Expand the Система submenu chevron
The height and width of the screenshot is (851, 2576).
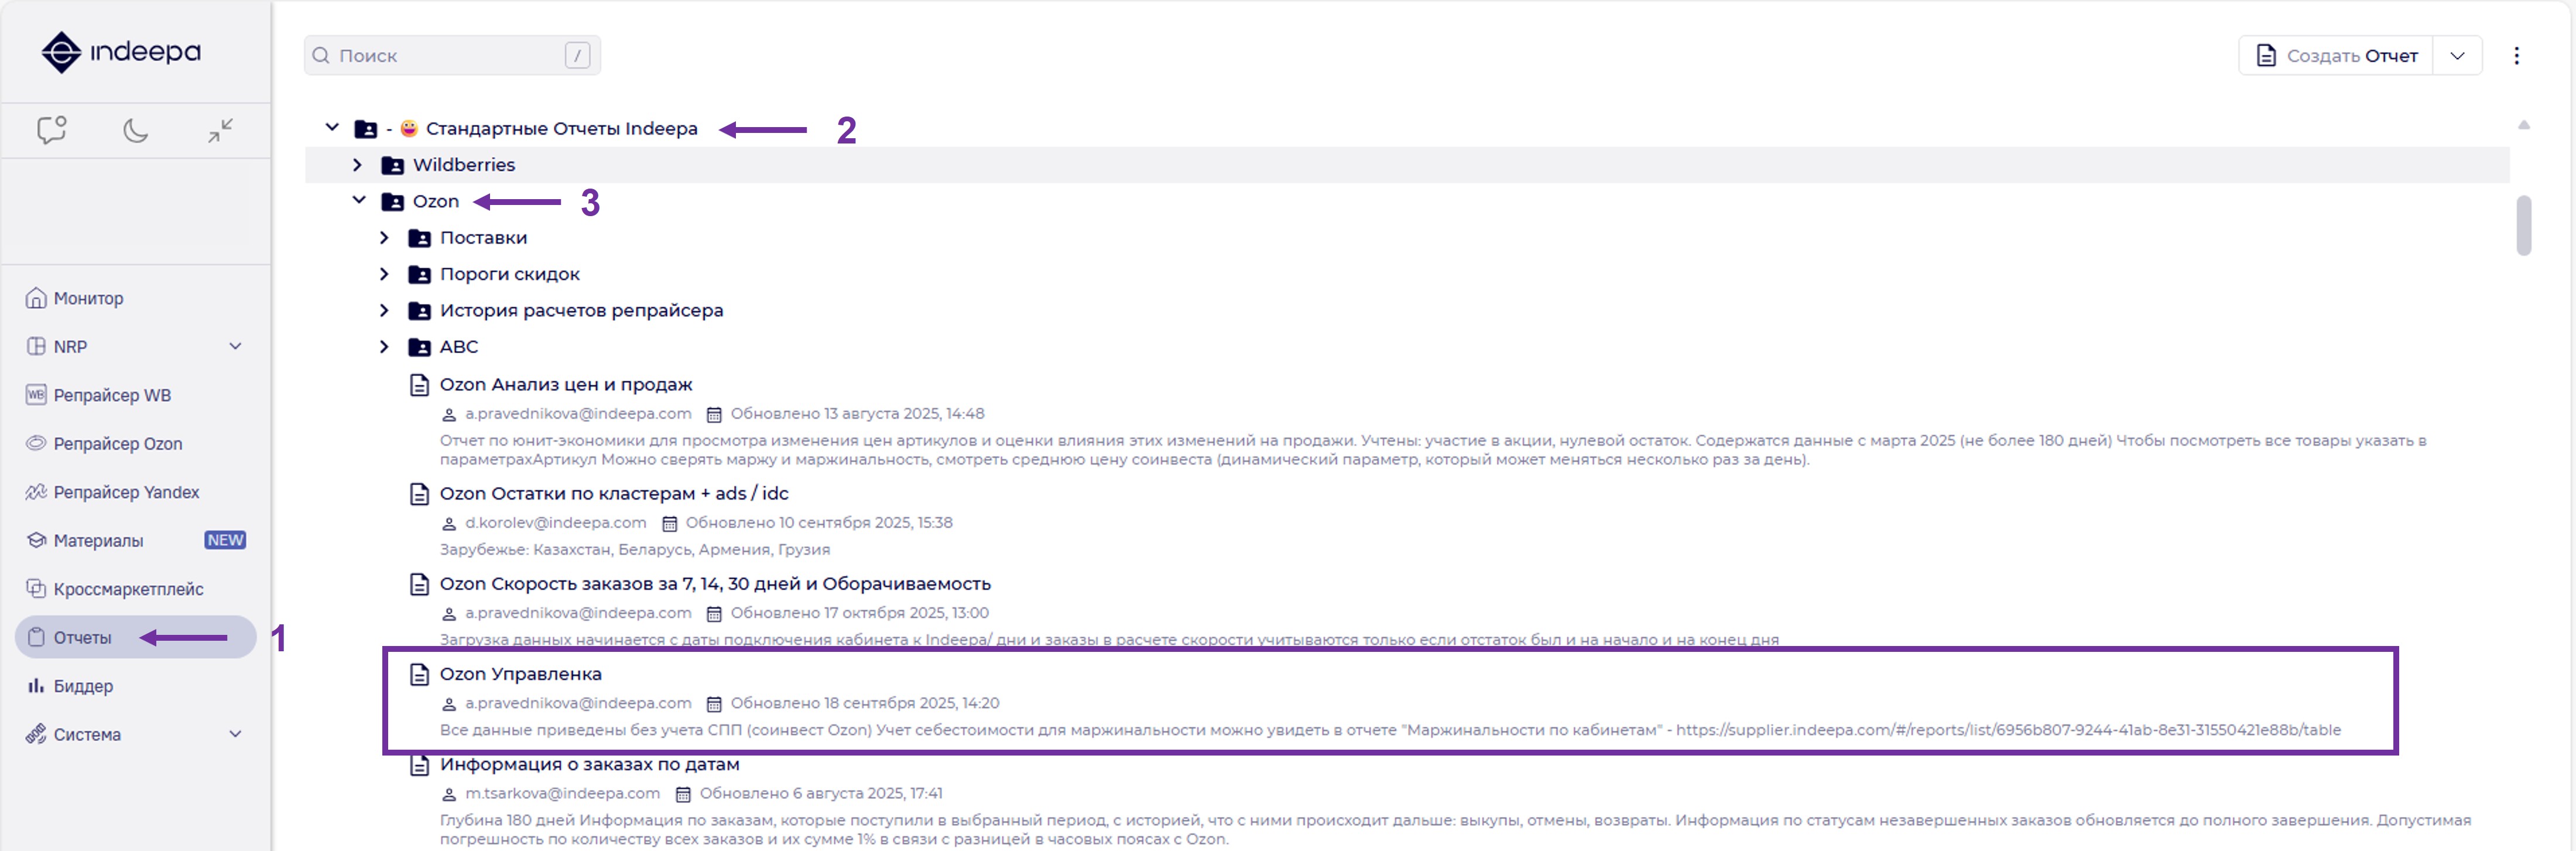235,734
